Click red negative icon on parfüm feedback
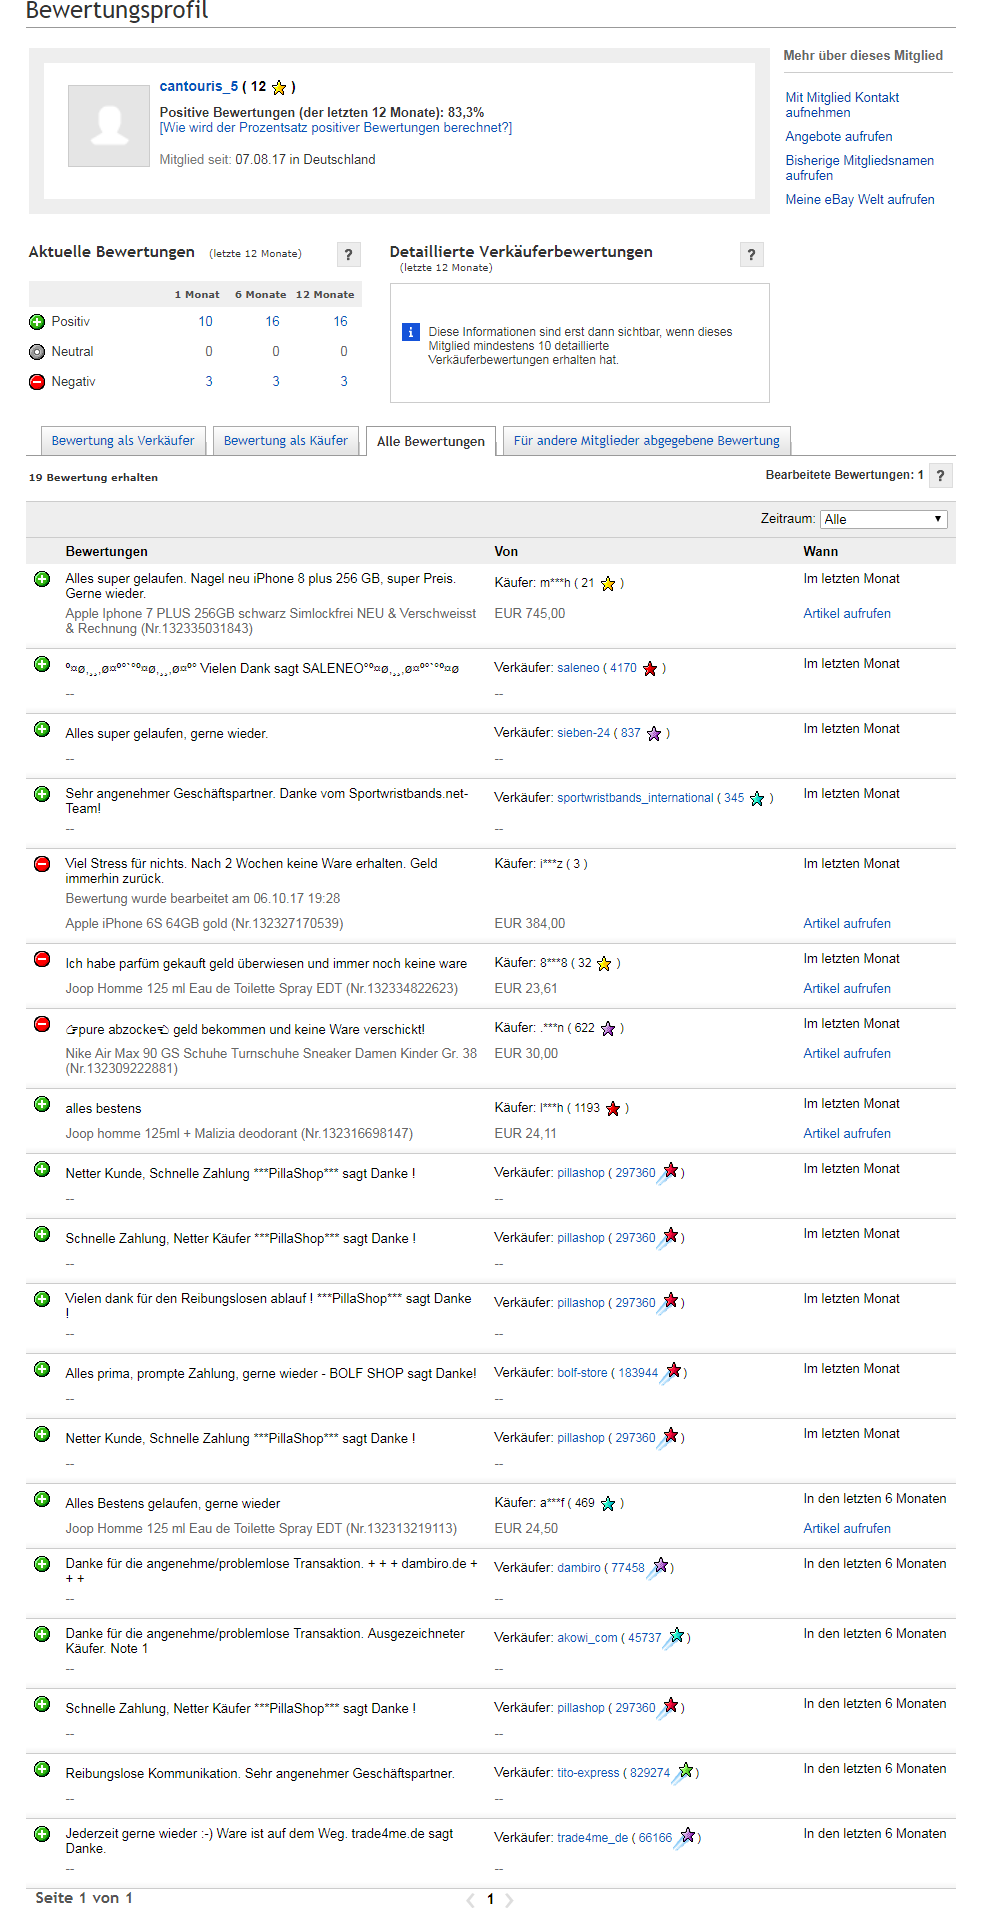This screenshot has width=993, height=1925. [42, 959]
